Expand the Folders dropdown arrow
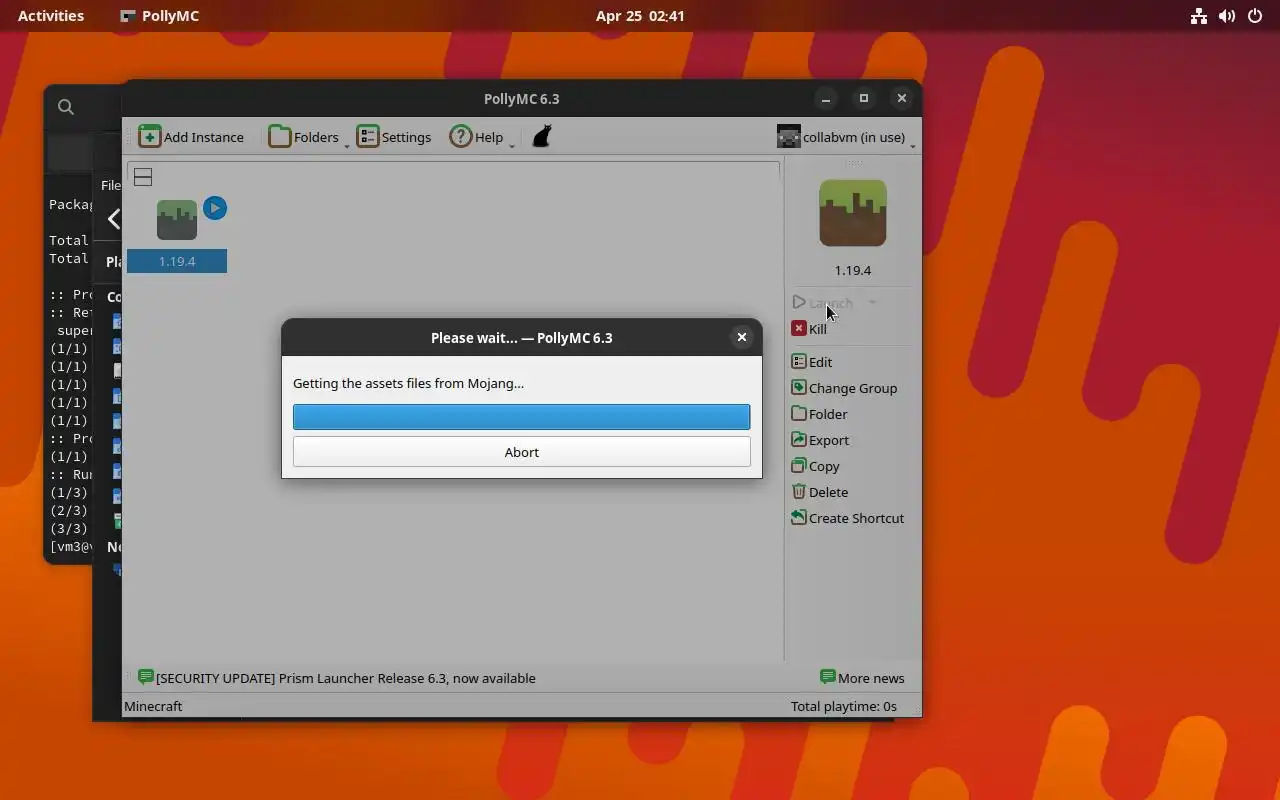This screenshot has height=800, width=1280. 347,146
